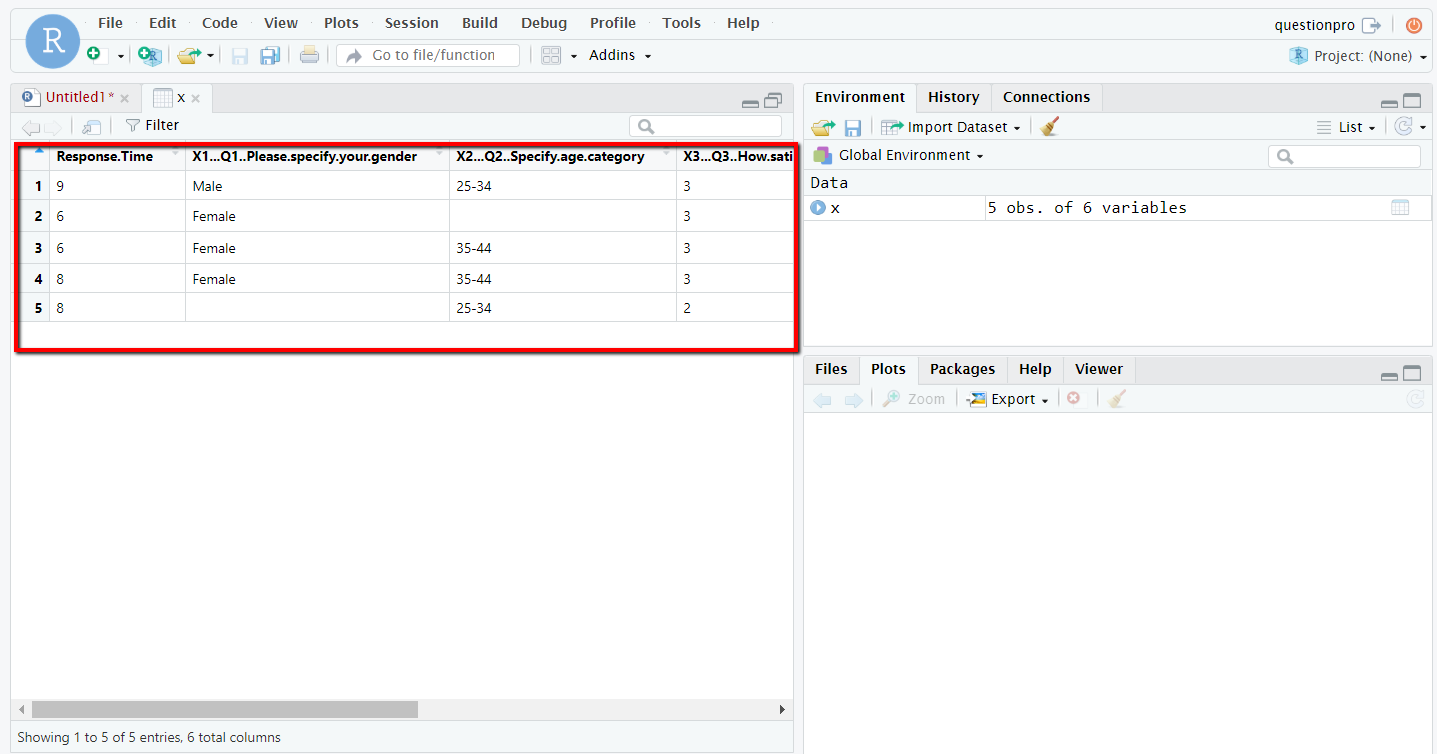Save the workspace in the Environment pane

pyautogui.click(x=853, y=128)
